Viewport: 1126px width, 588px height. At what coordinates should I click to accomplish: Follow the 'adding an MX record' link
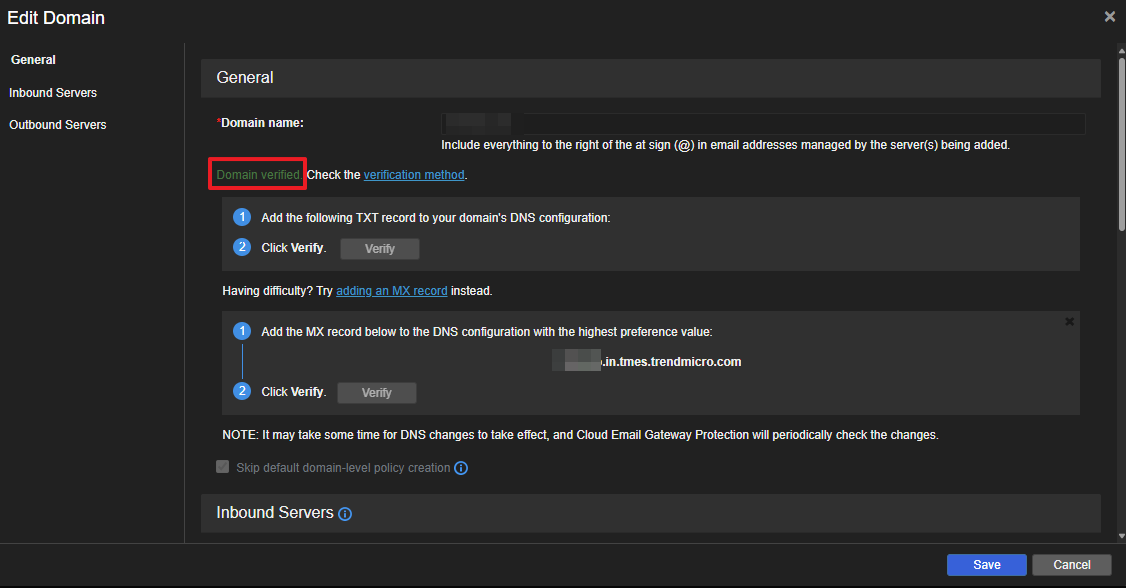tap(391, 291)
